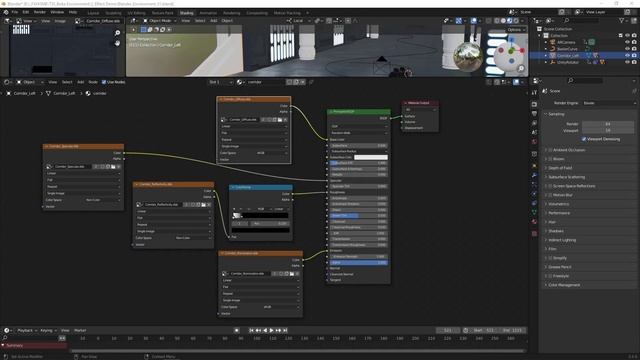
Task: Expand the Depth of Field panel
Action: [560, 168]
